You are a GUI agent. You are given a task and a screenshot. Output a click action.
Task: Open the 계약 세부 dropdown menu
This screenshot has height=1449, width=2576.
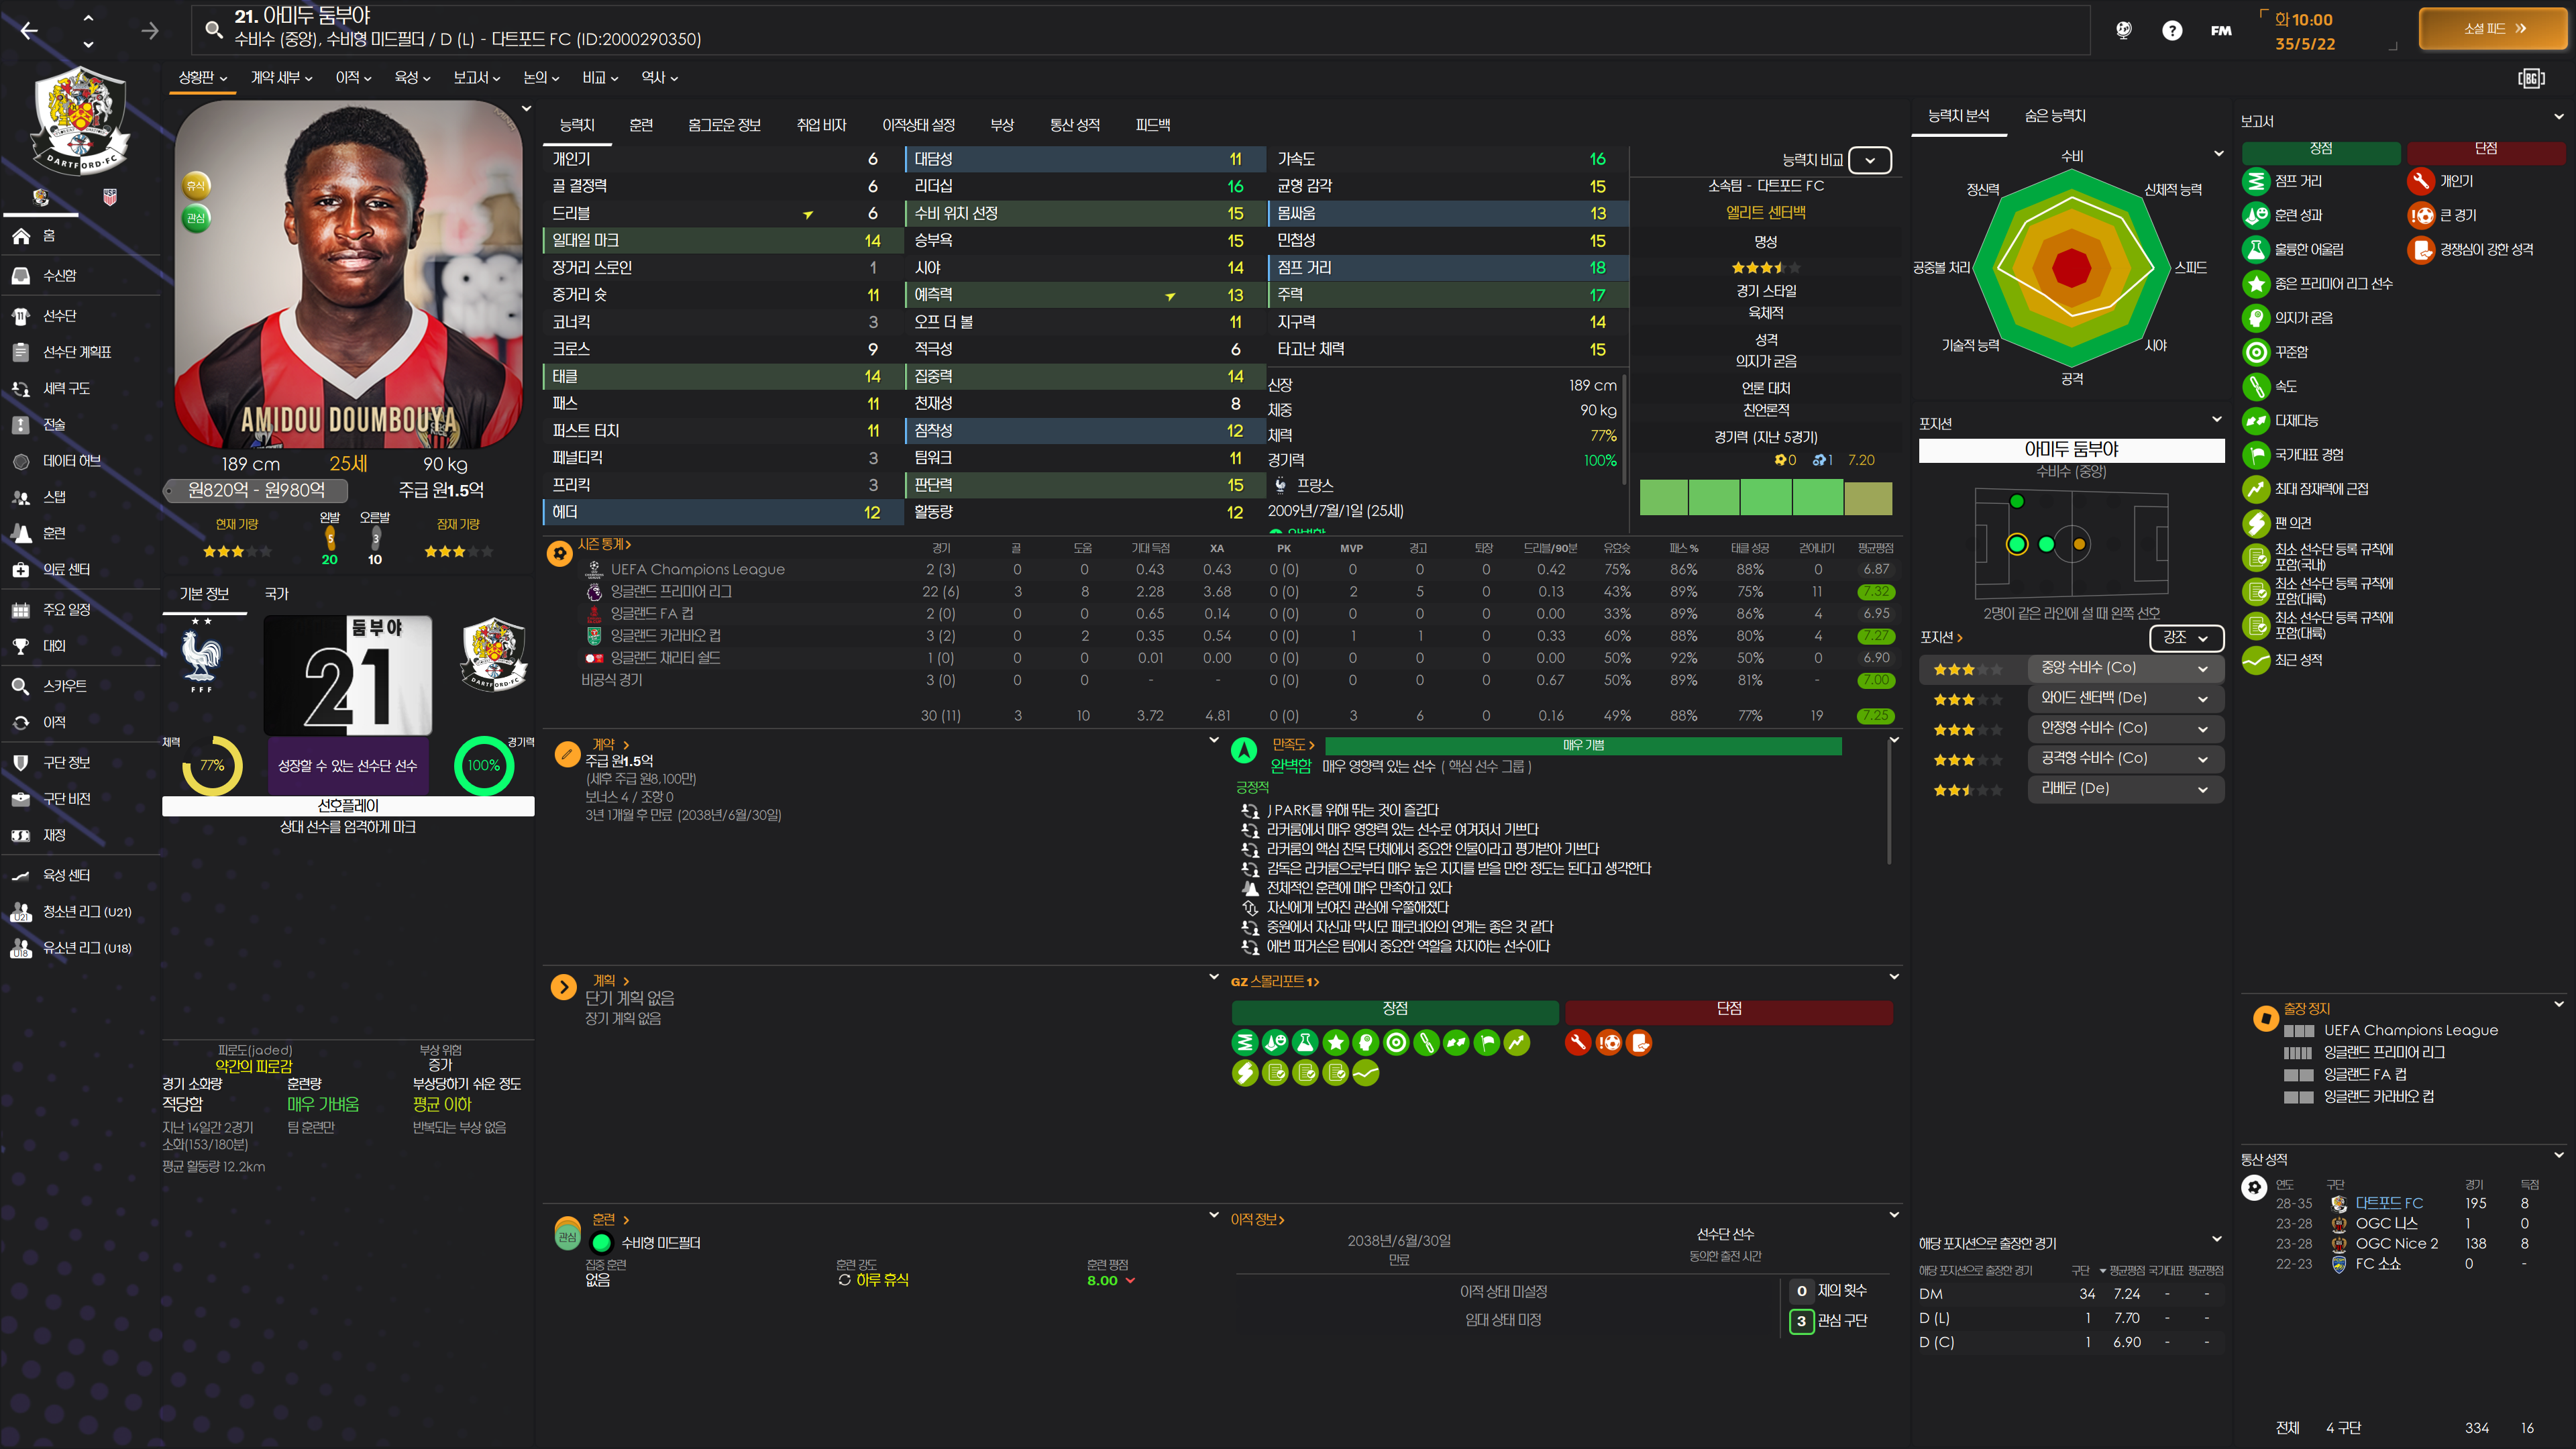click(x=281, y=77)
